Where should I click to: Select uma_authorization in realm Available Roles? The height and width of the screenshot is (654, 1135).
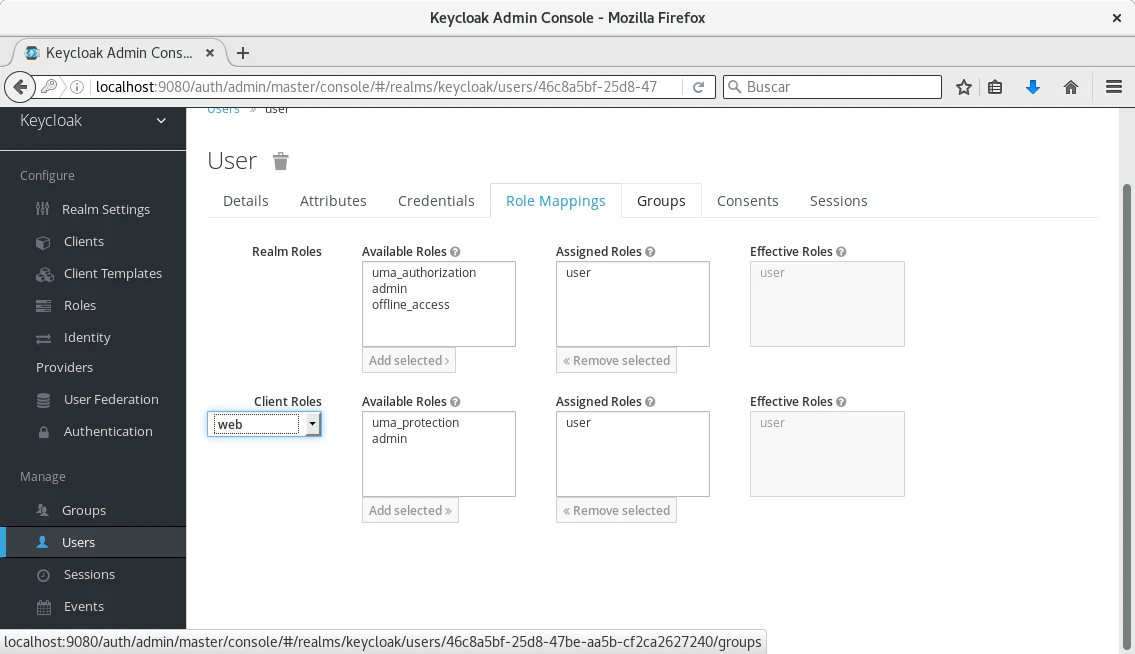coord(423,273)
